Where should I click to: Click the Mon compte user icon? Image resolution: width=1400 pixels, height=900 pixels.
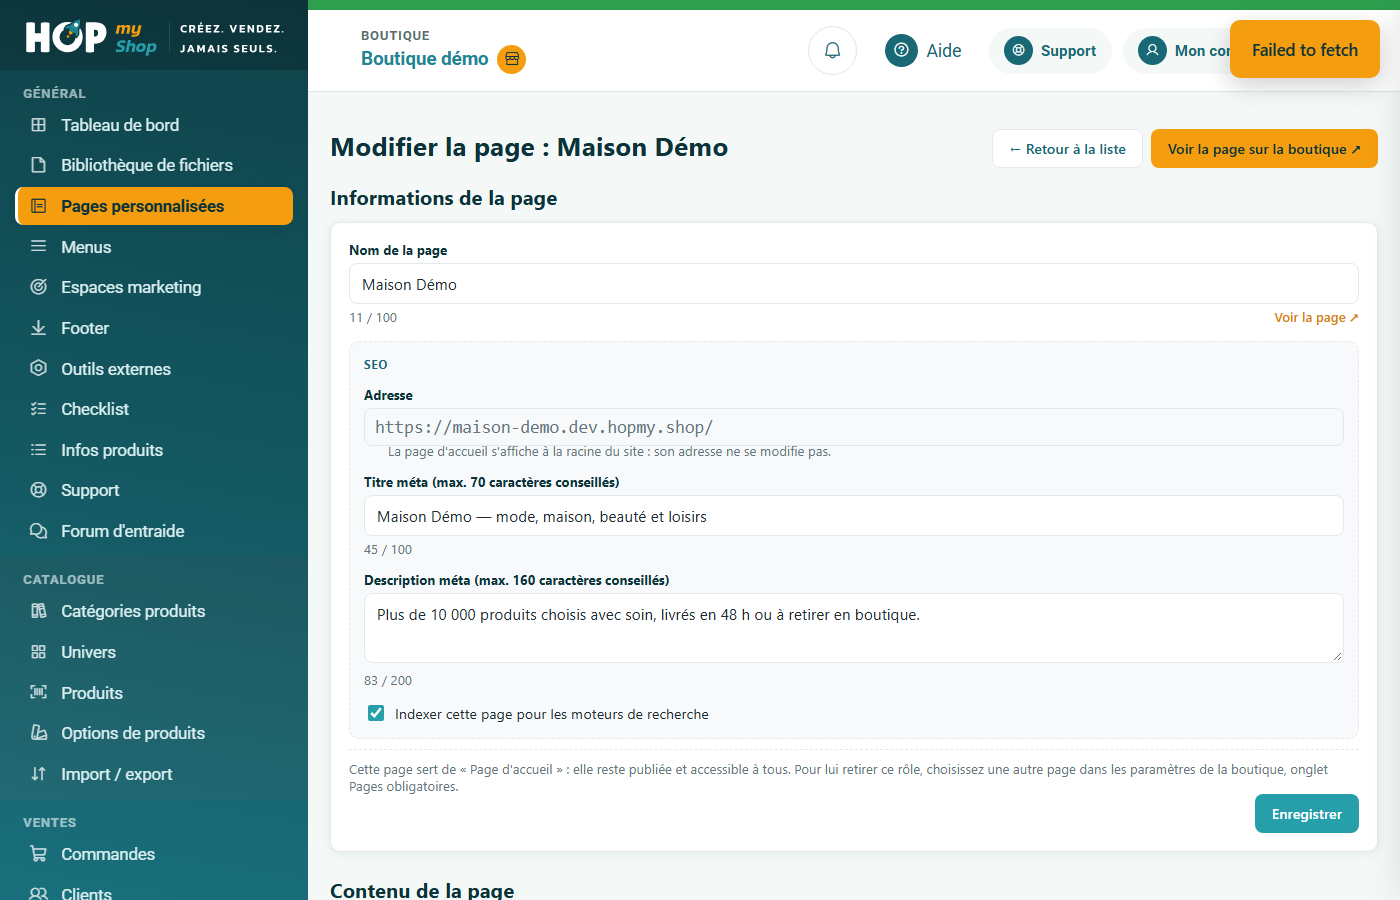click(1152, 50)
